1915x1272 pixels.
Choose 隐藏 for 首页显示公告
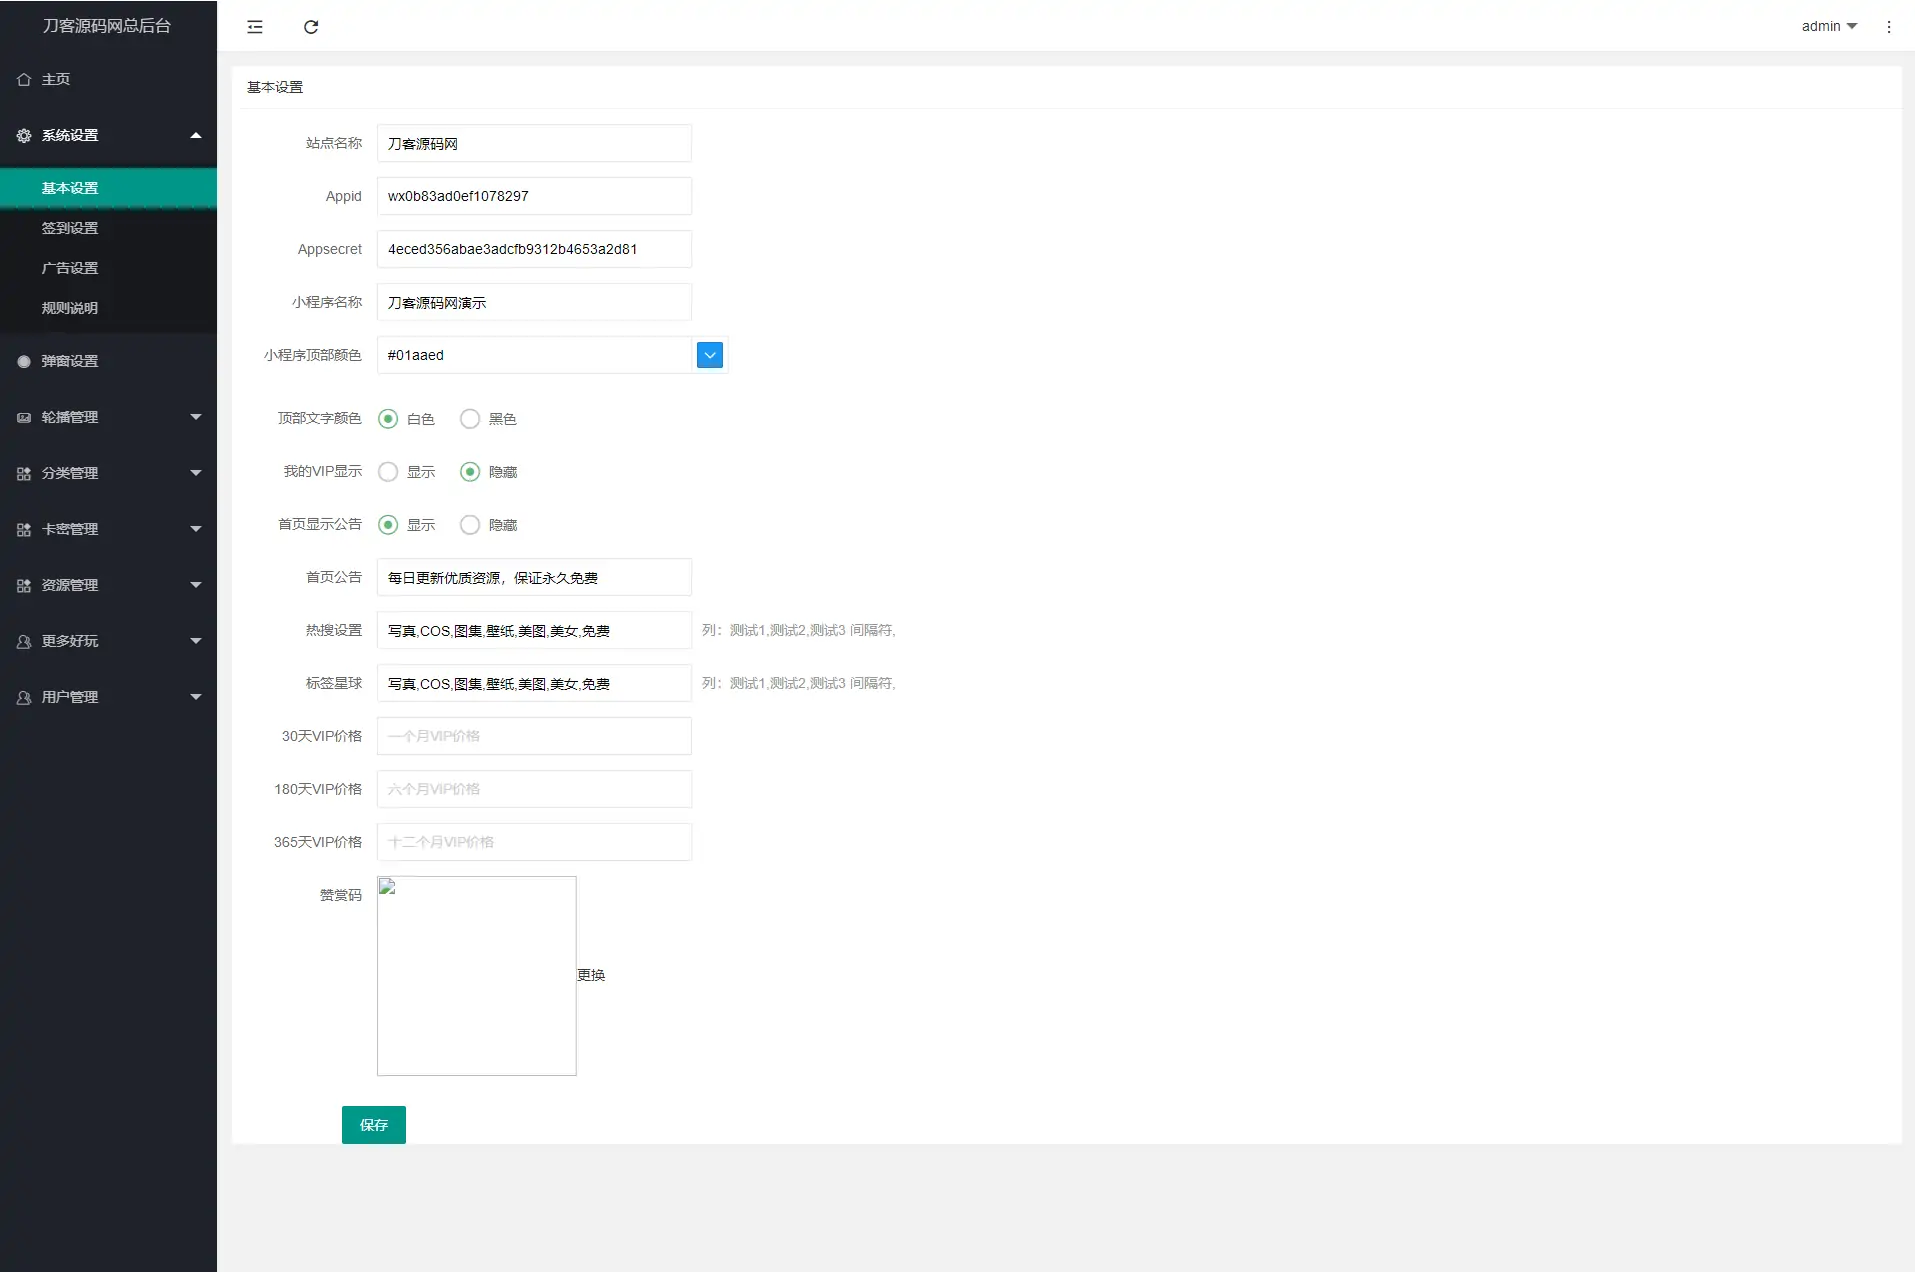click(x=470, y=524)
